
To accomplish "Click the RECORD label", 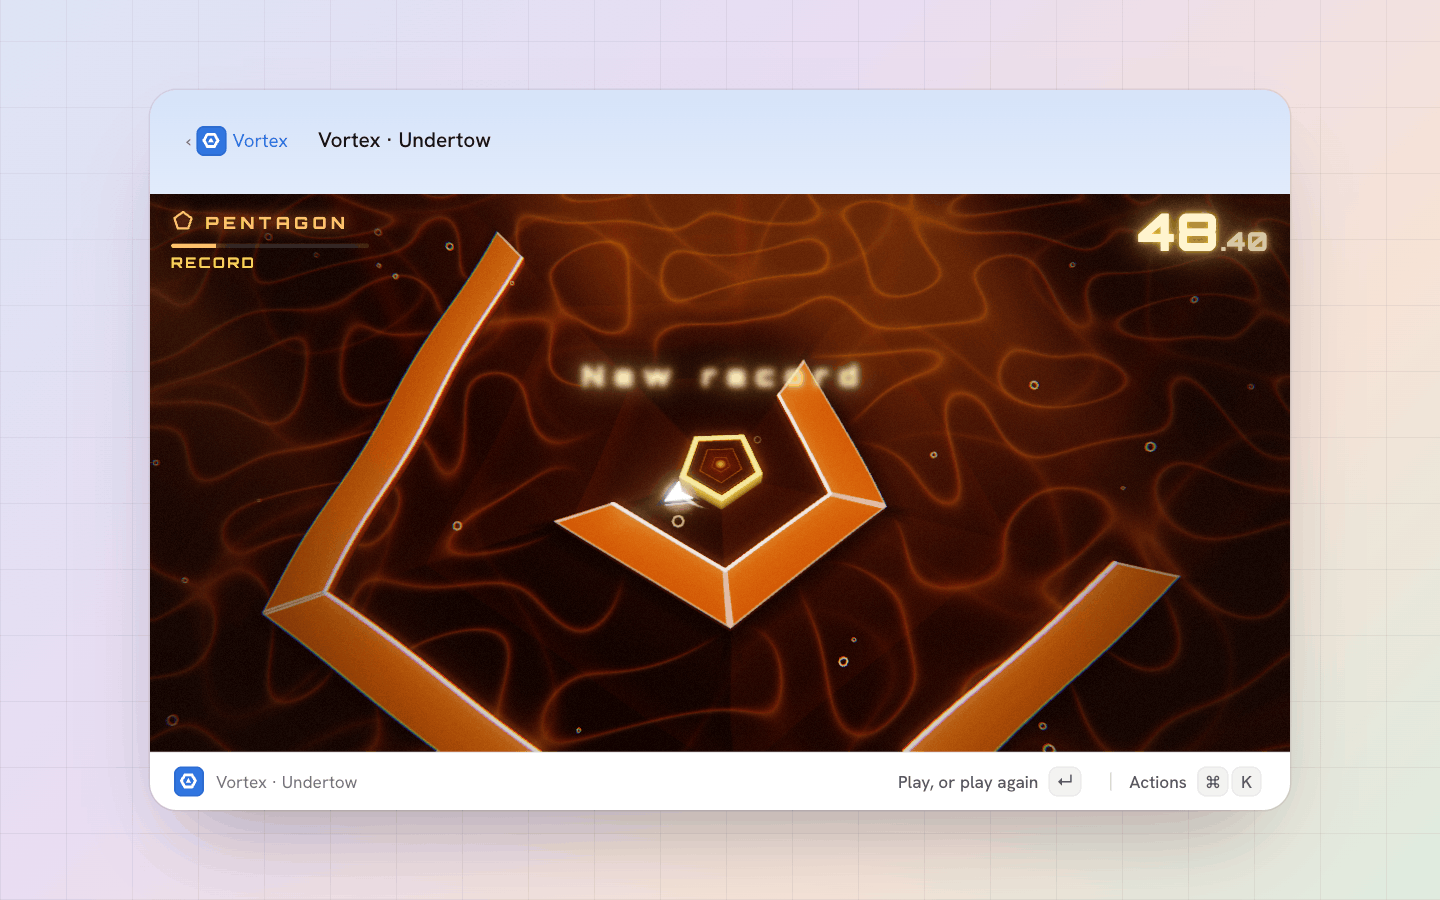I will click(212, 263).
